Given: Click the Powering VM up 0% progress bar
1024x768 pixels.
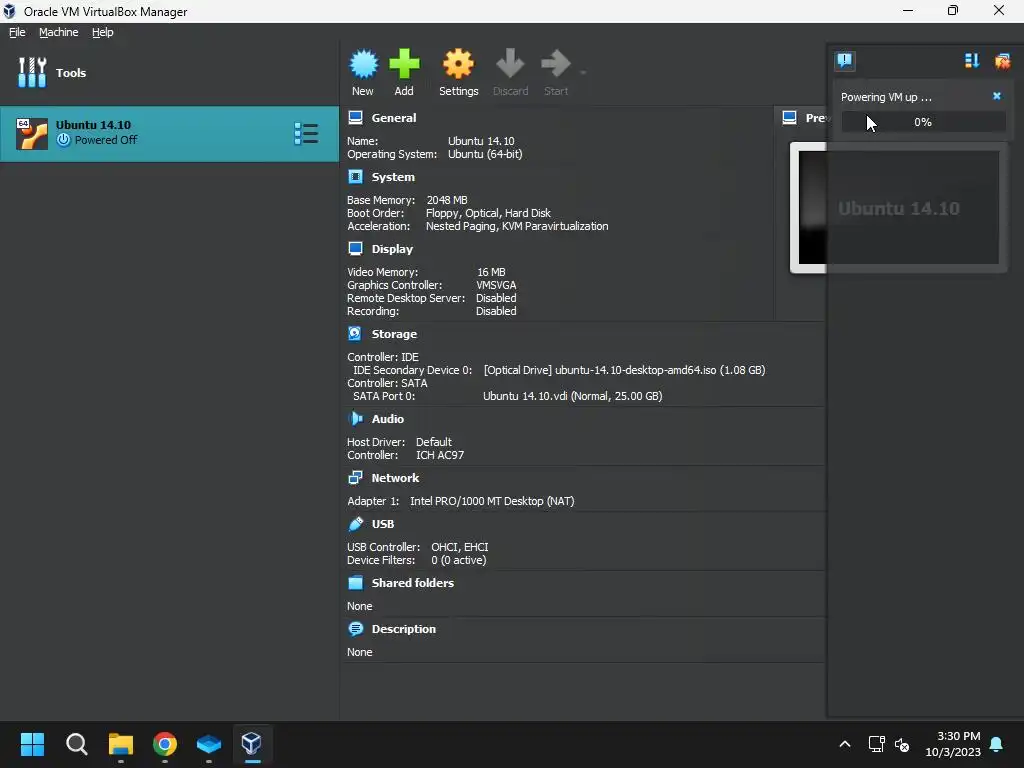Looking at the screenshot, I should click(x=923, y=122).
